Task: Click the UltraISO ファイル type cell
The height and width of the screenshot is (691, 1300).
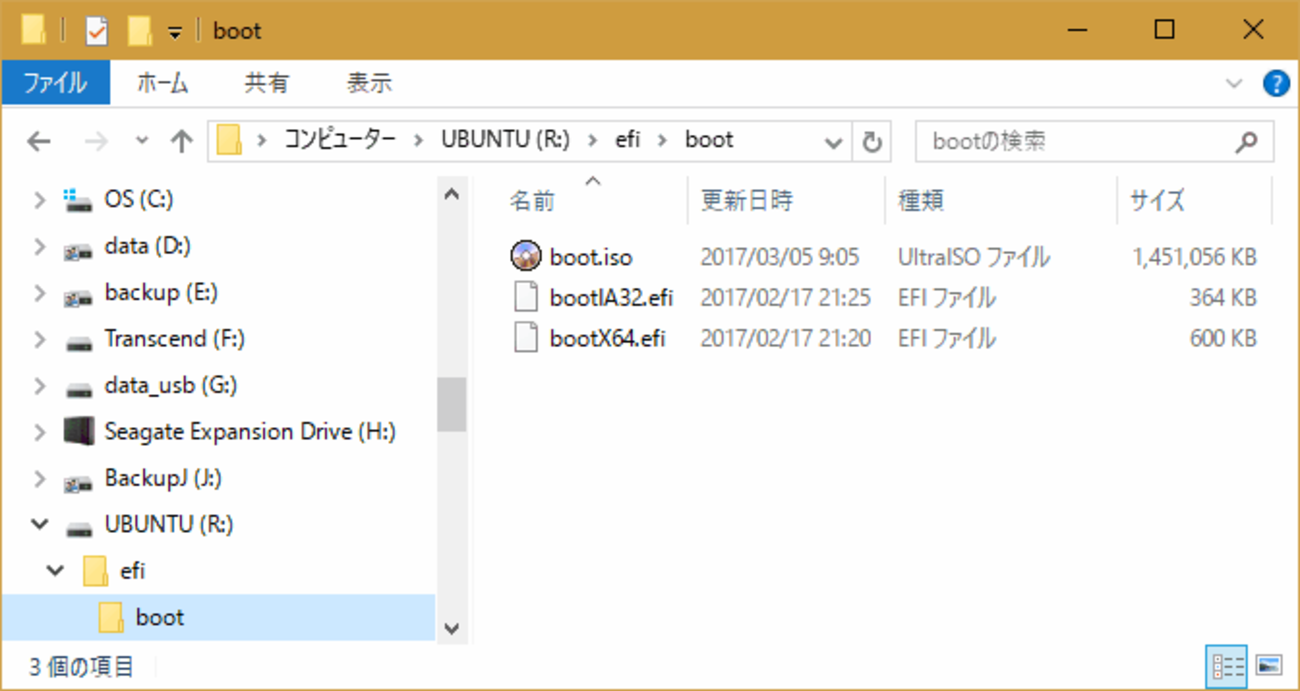Action: [974, 258]
